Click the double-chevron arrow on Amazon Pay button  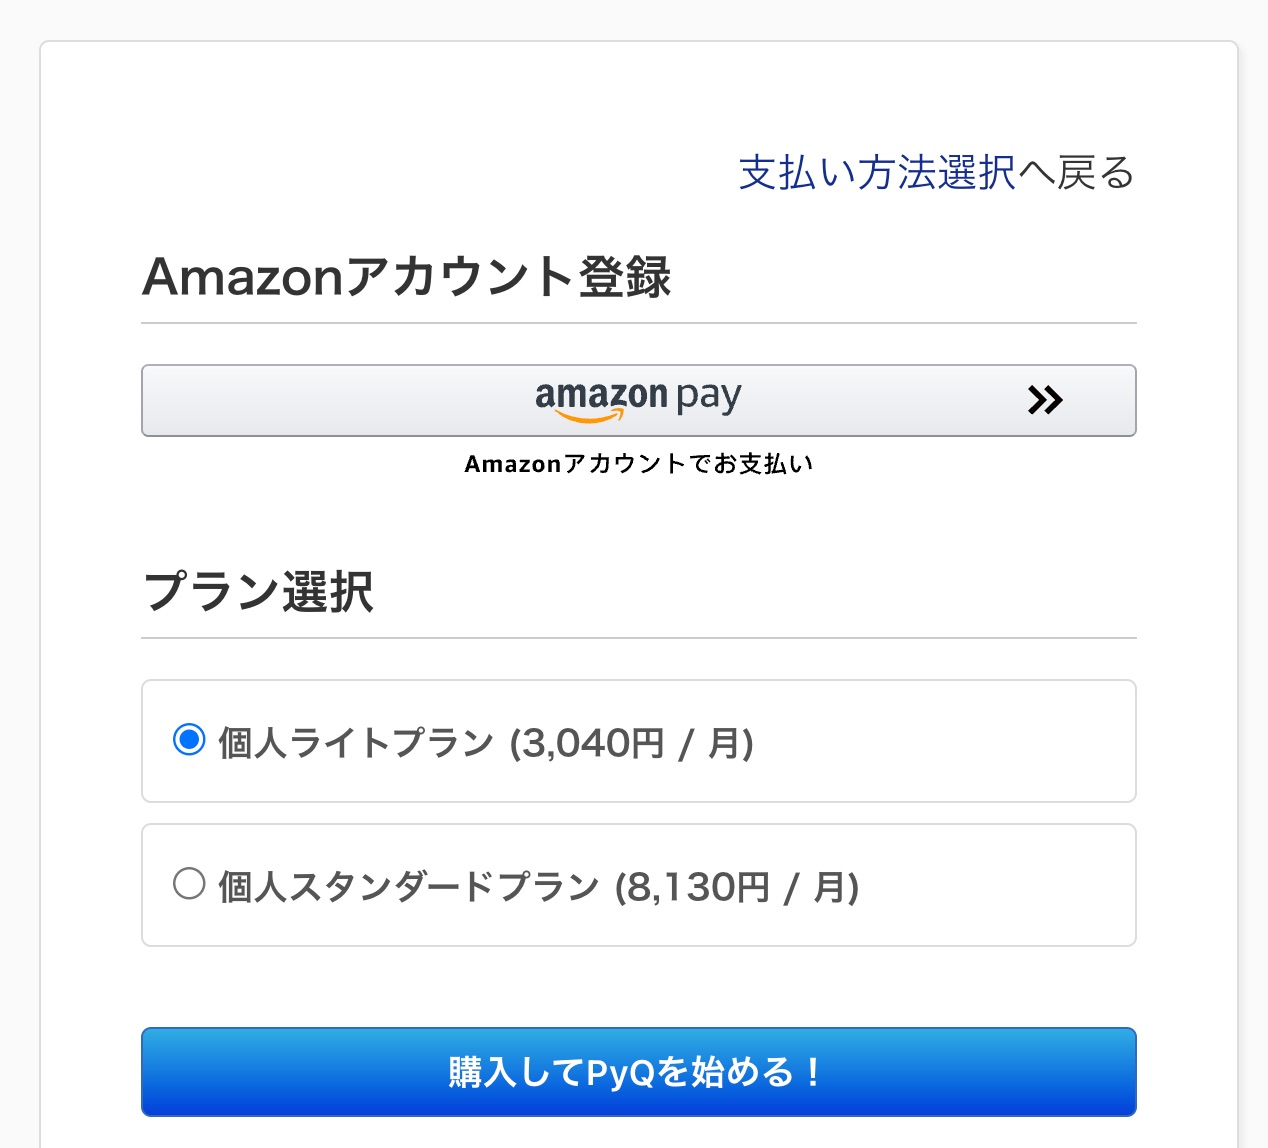click(1045, 400)
